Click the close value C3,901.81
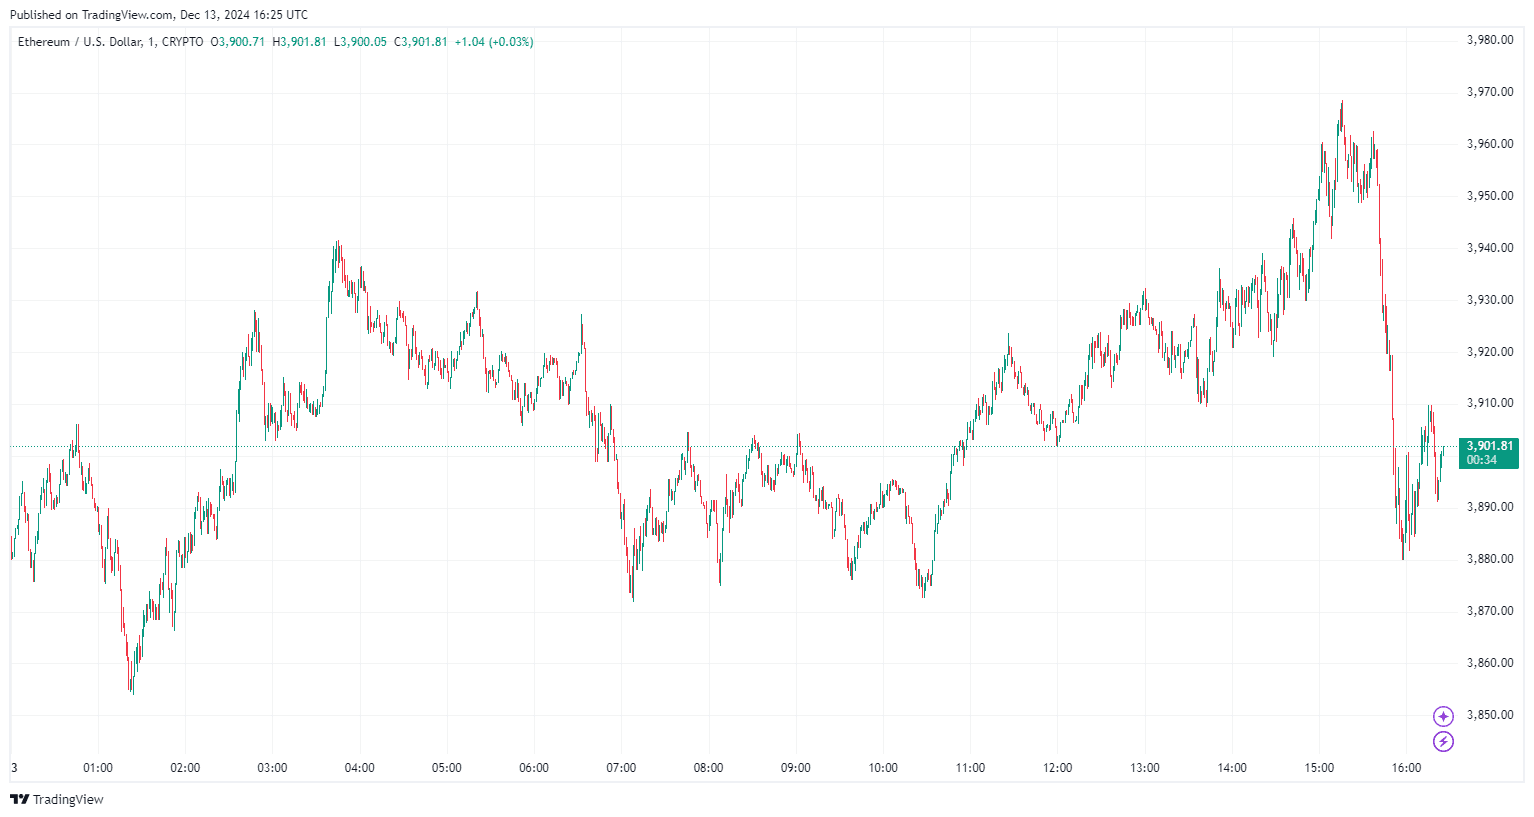 [x=421, y=42]
